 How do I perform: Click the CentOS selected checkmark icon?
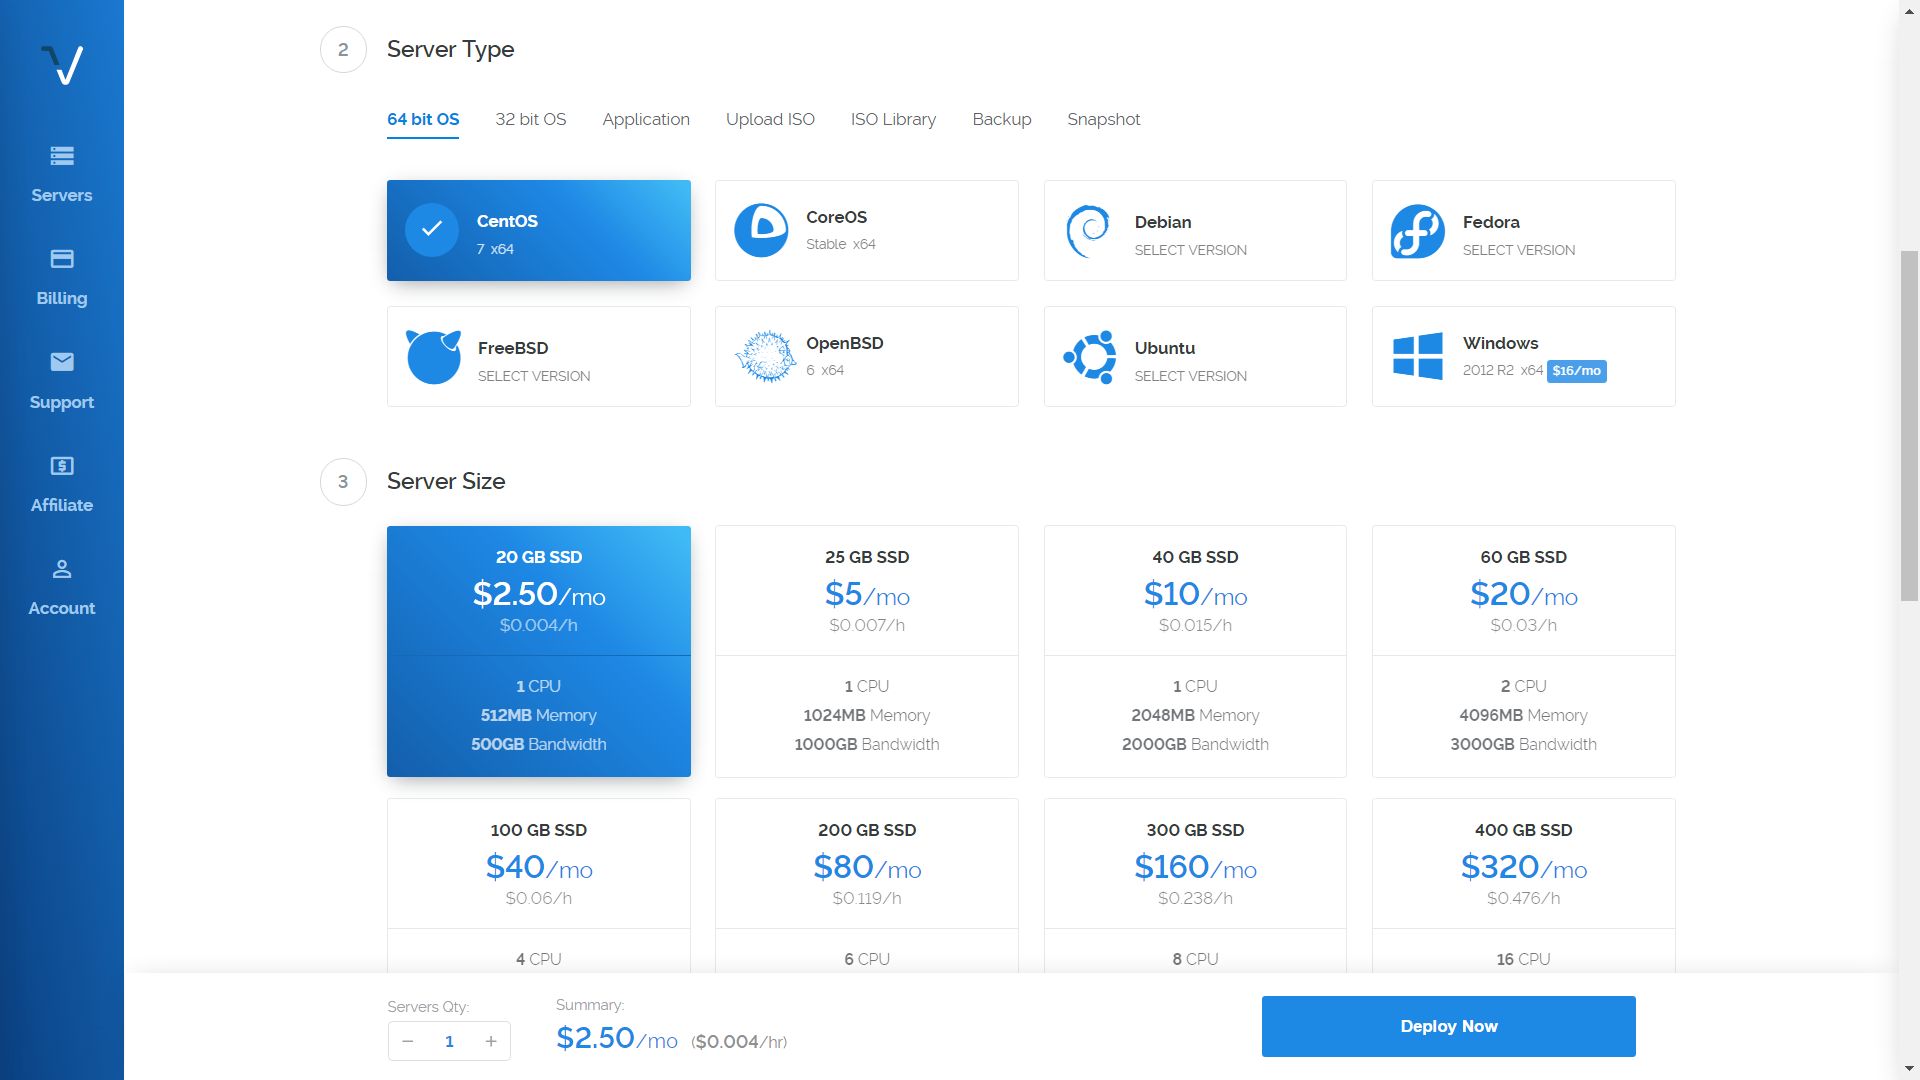pos(432,230)
